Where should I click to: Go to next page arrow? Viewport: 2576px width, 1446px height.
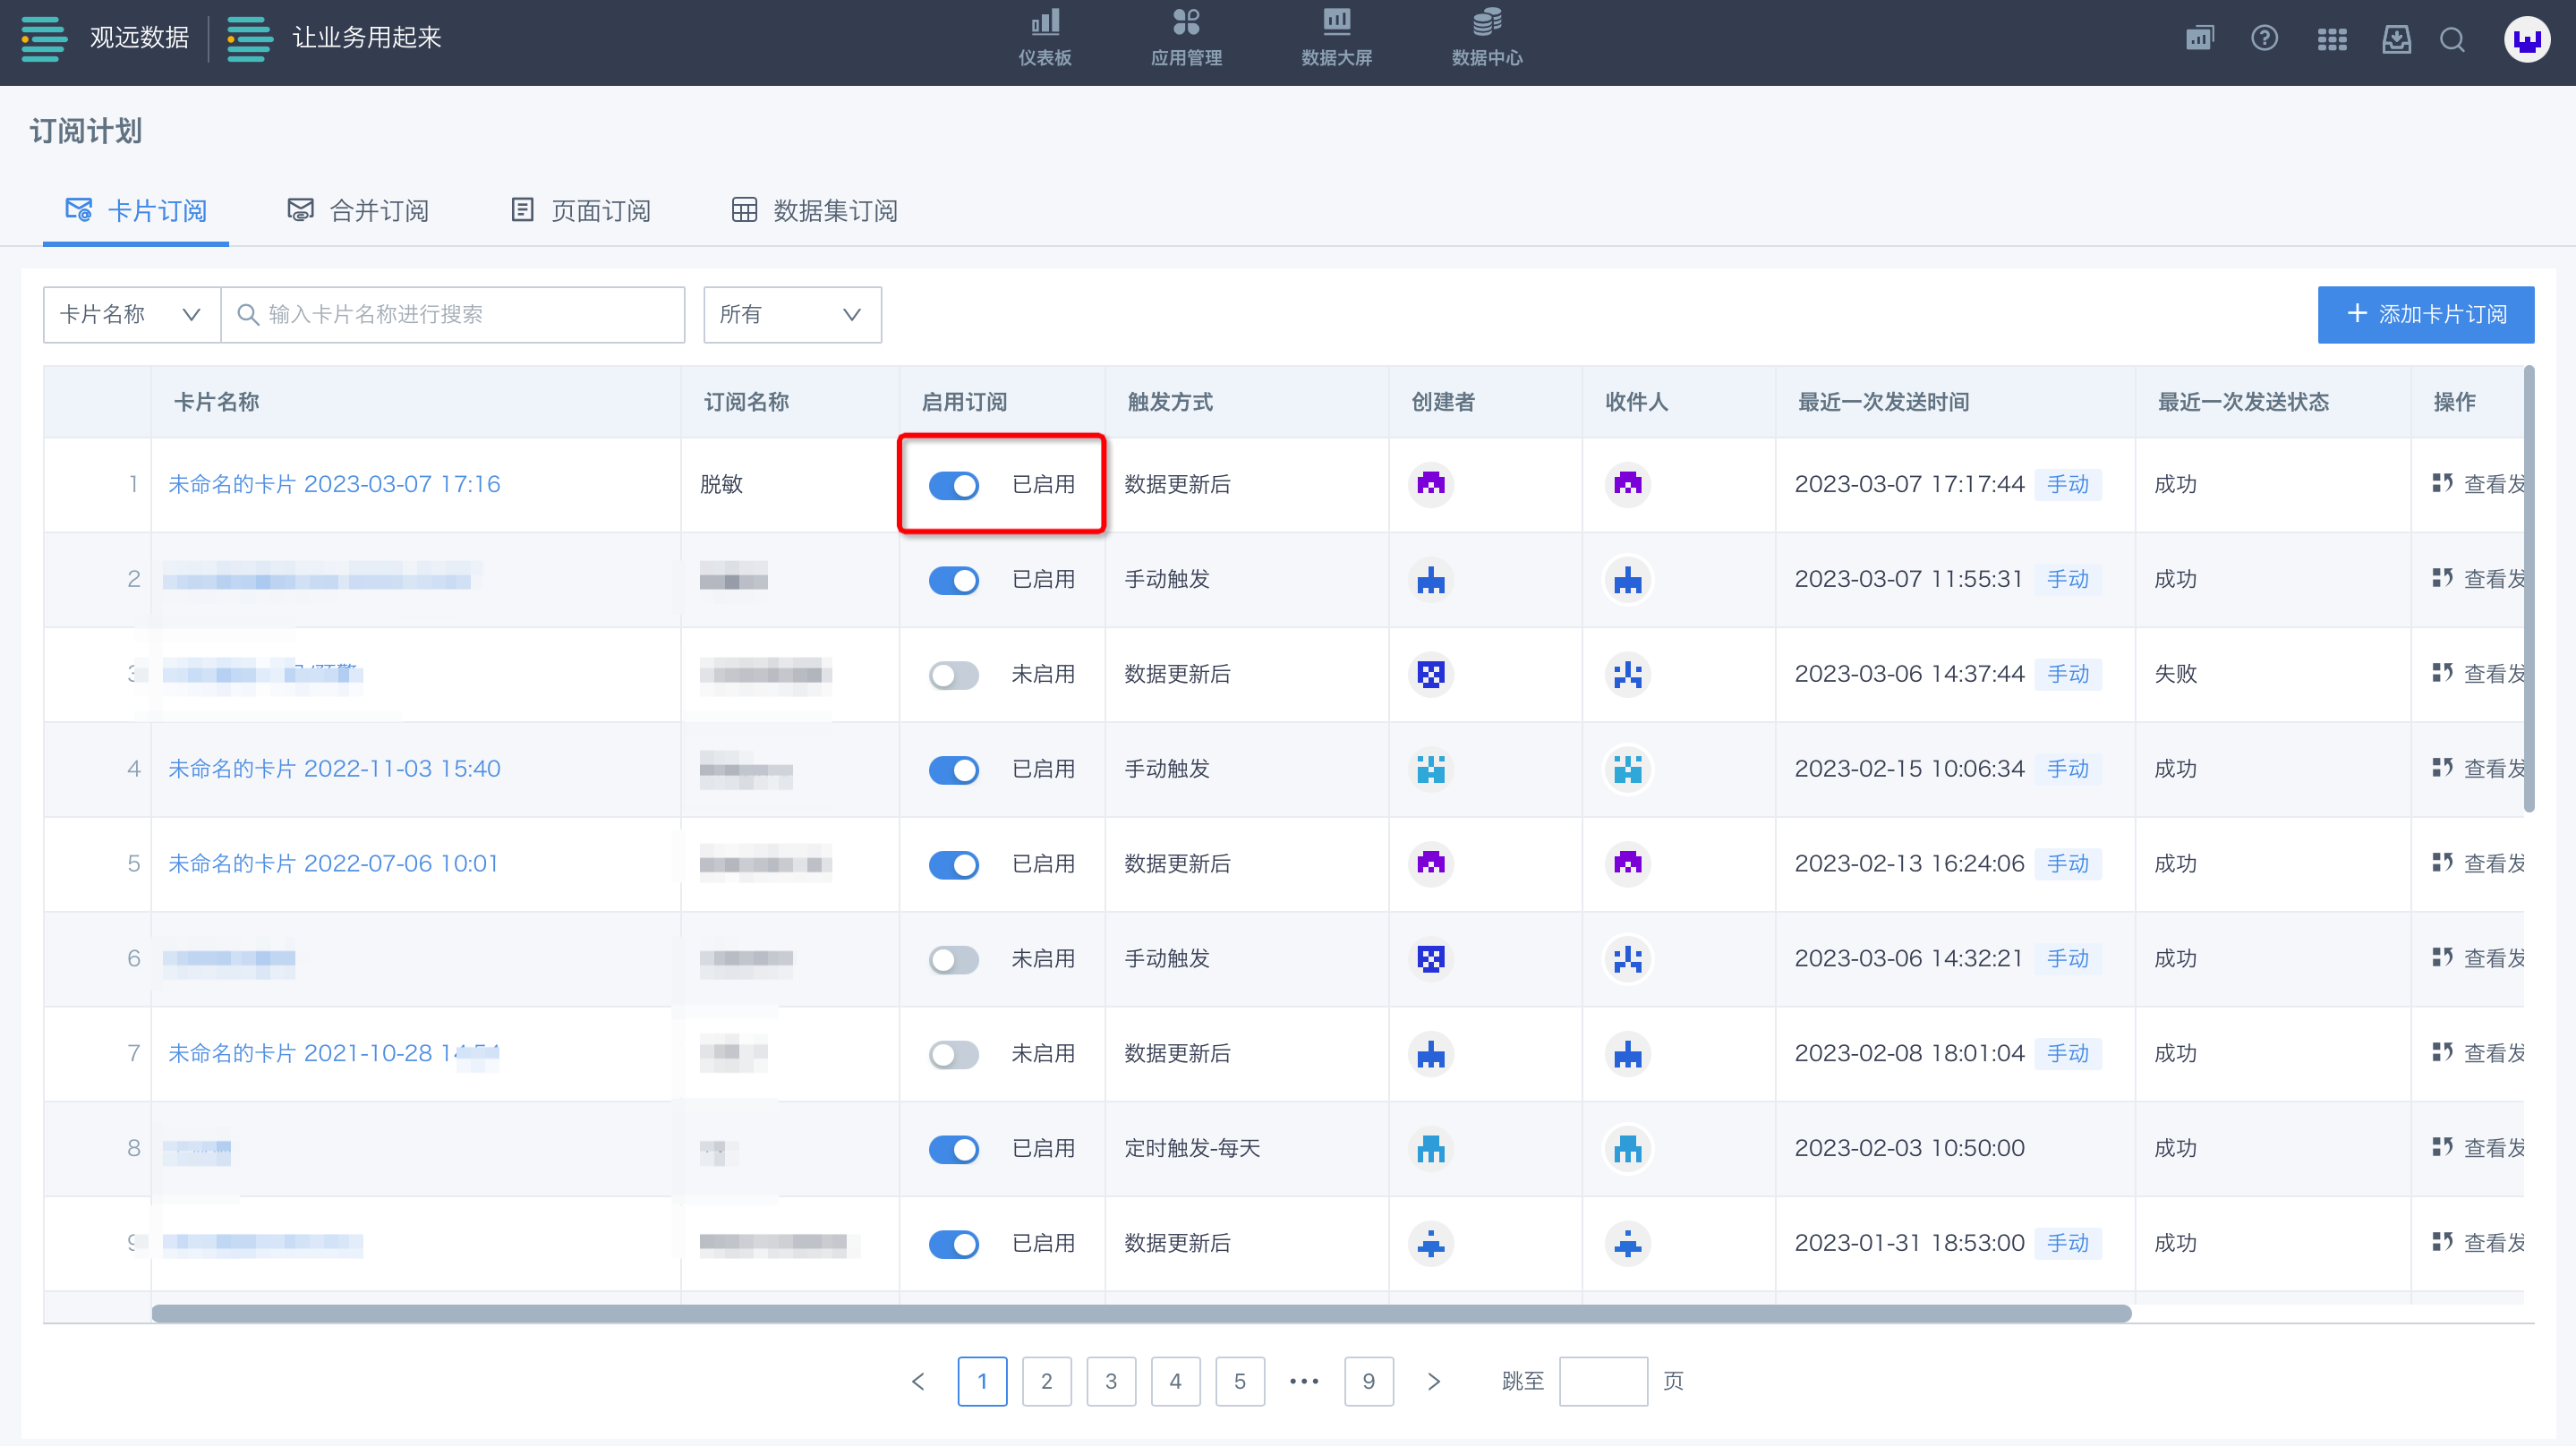click(x=1434, y=1381)
